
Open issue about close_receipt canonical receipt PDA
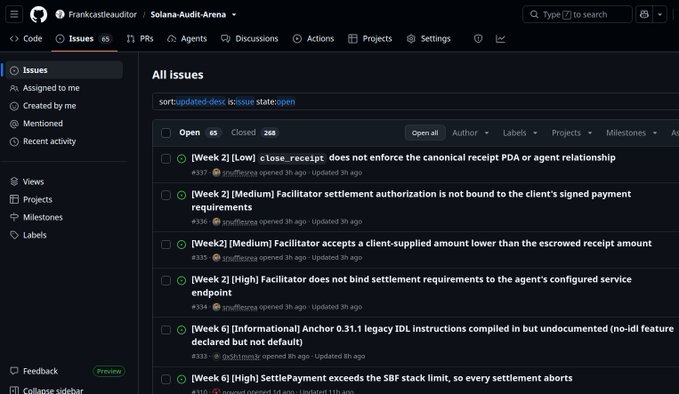(x=403, y=158)
